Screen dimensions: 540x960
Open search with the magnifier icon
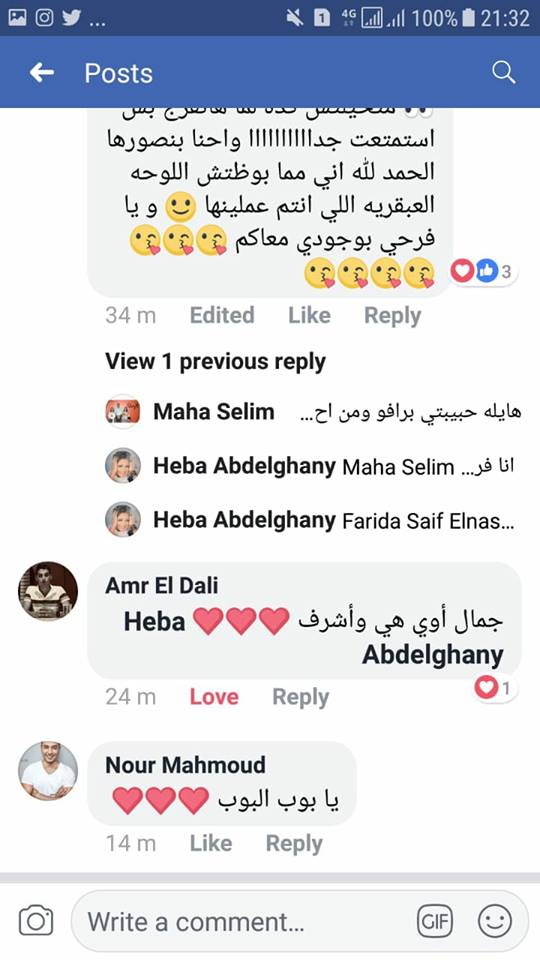503,72
